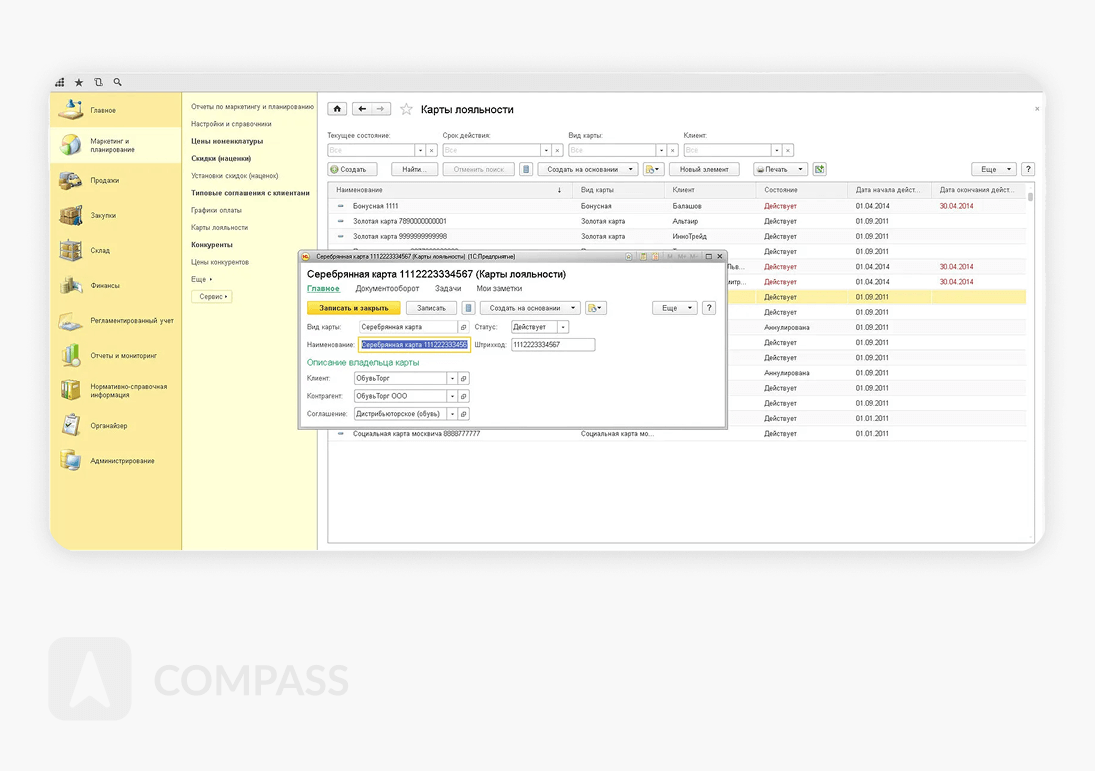
Task: Clear the Текущее состояние filter with x
Action: click(x=432, y=150)
